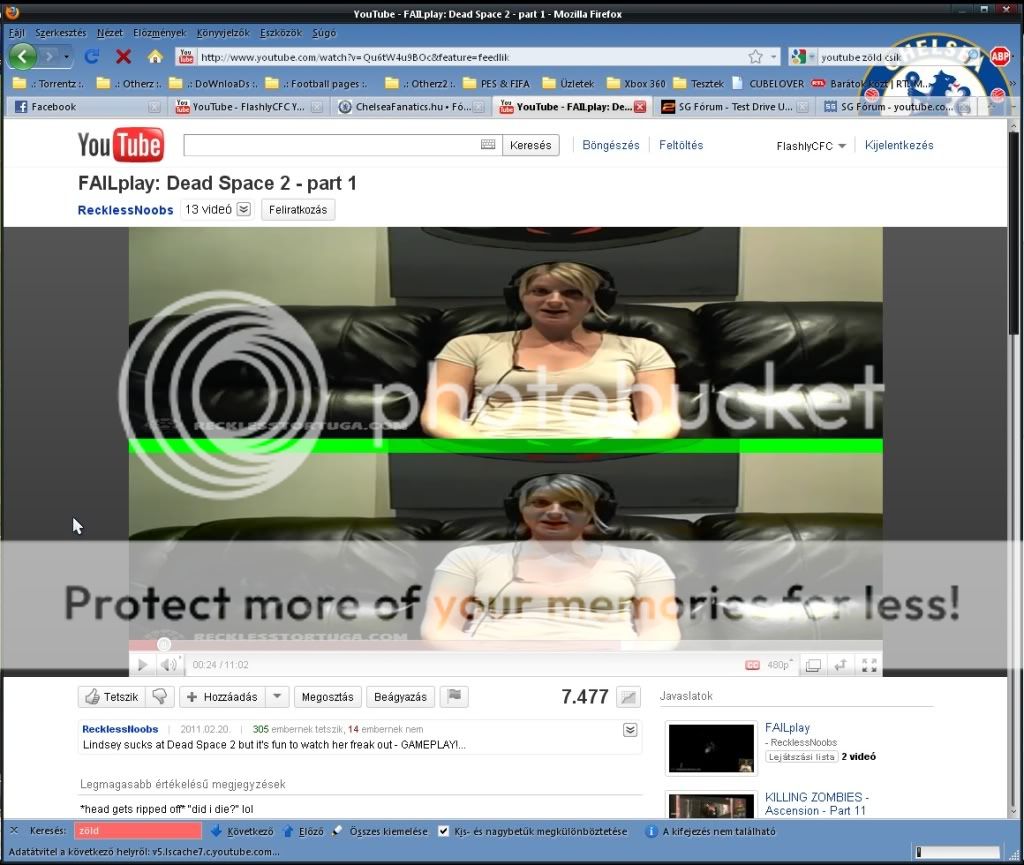Mute the video using the speaker icon

point(168,665)
